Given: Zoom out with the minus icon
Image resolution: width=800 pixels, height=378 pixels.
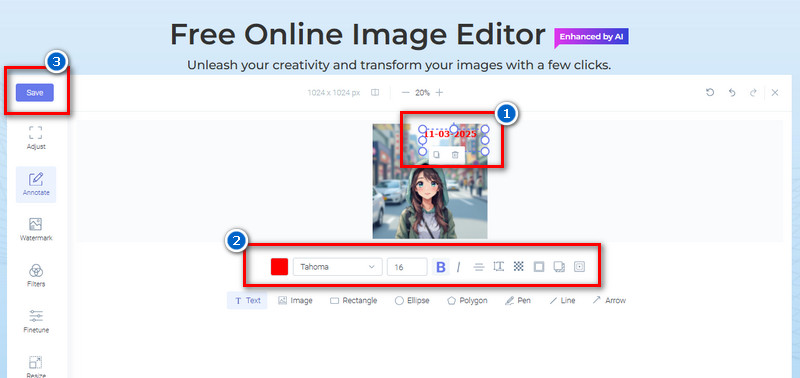Looking at the screenshot, I should pyautogui.click(x=406, y=93).
